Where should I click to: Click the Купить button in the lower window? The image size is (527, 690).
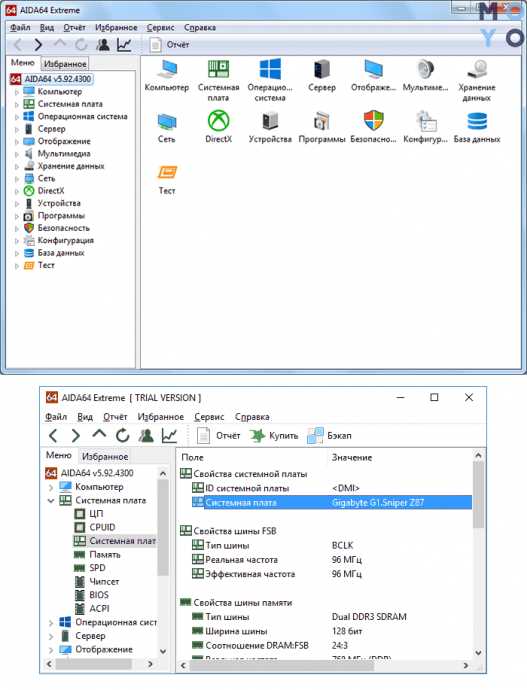pyautogui.click(x=274, y=436)
